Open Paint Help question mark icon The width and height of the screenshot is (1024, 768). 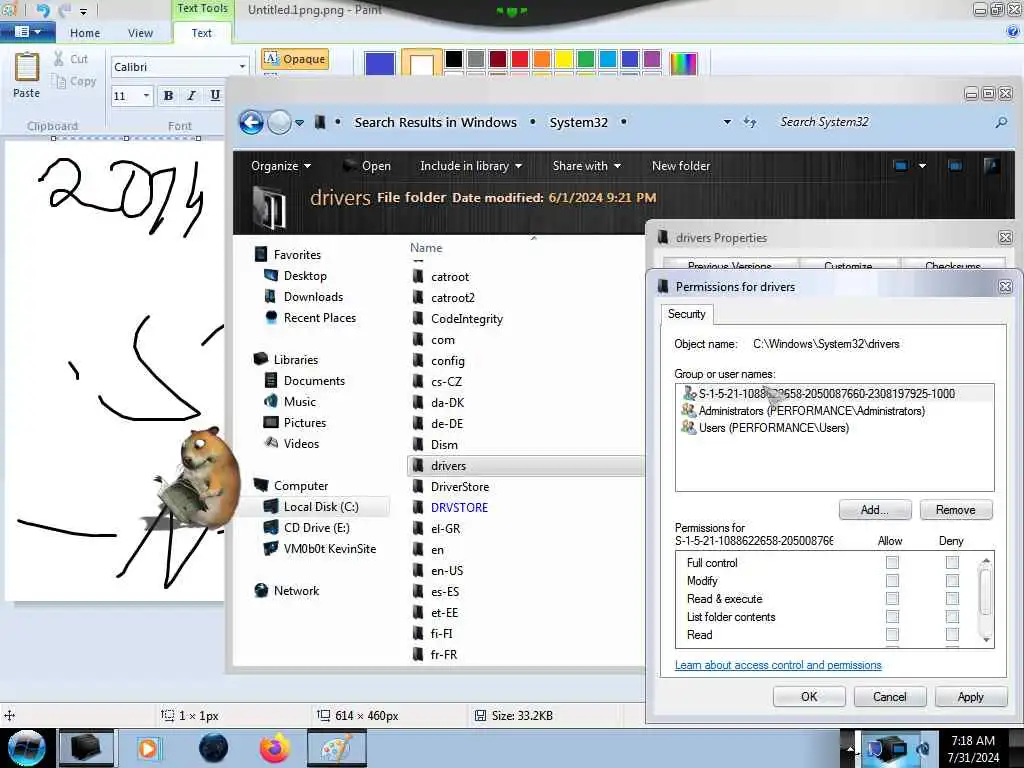coord(1013,31)
